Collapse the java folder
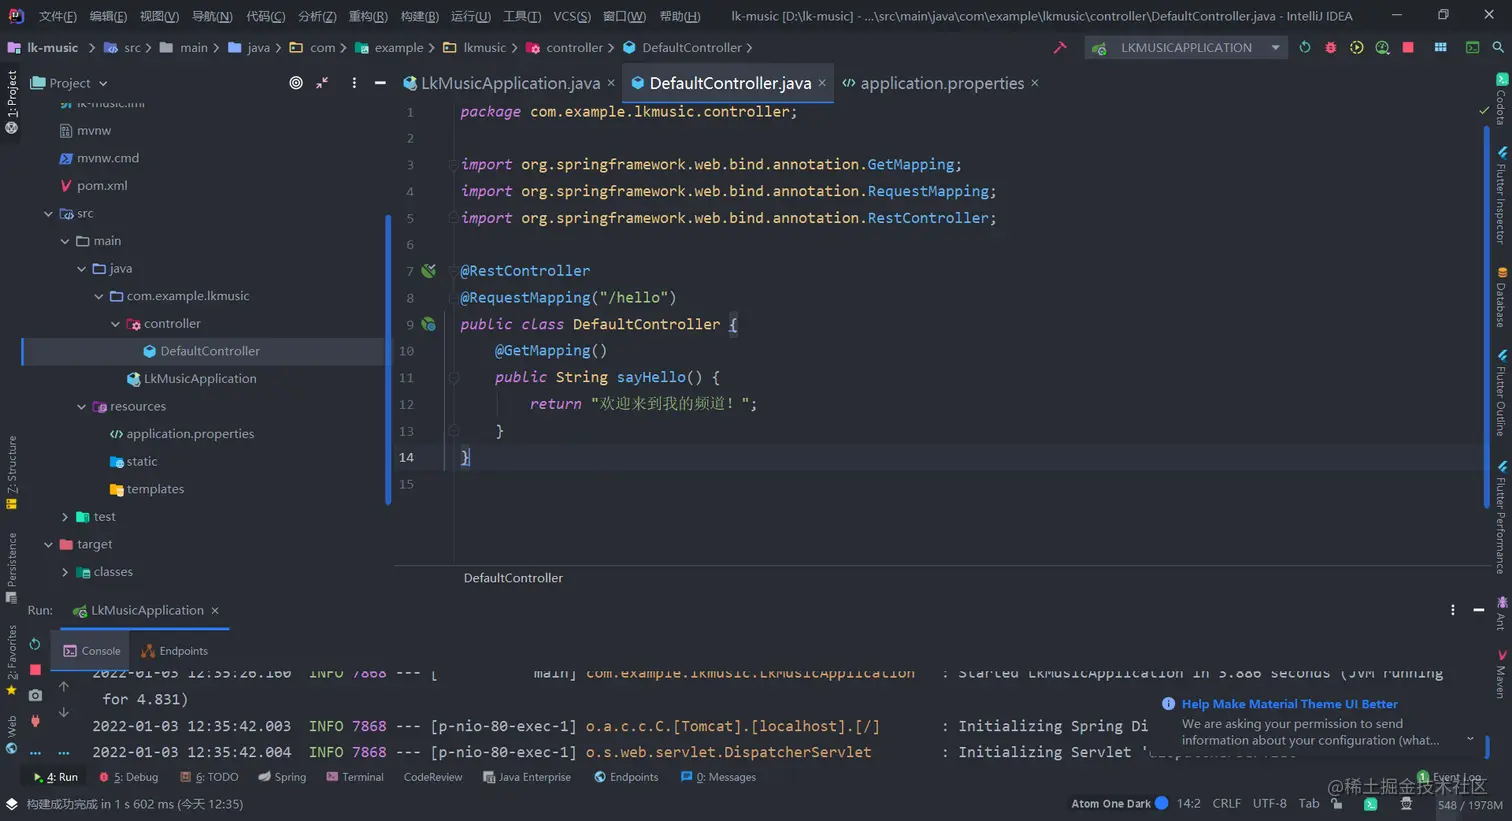The image size is (1512, 821). 82,269
